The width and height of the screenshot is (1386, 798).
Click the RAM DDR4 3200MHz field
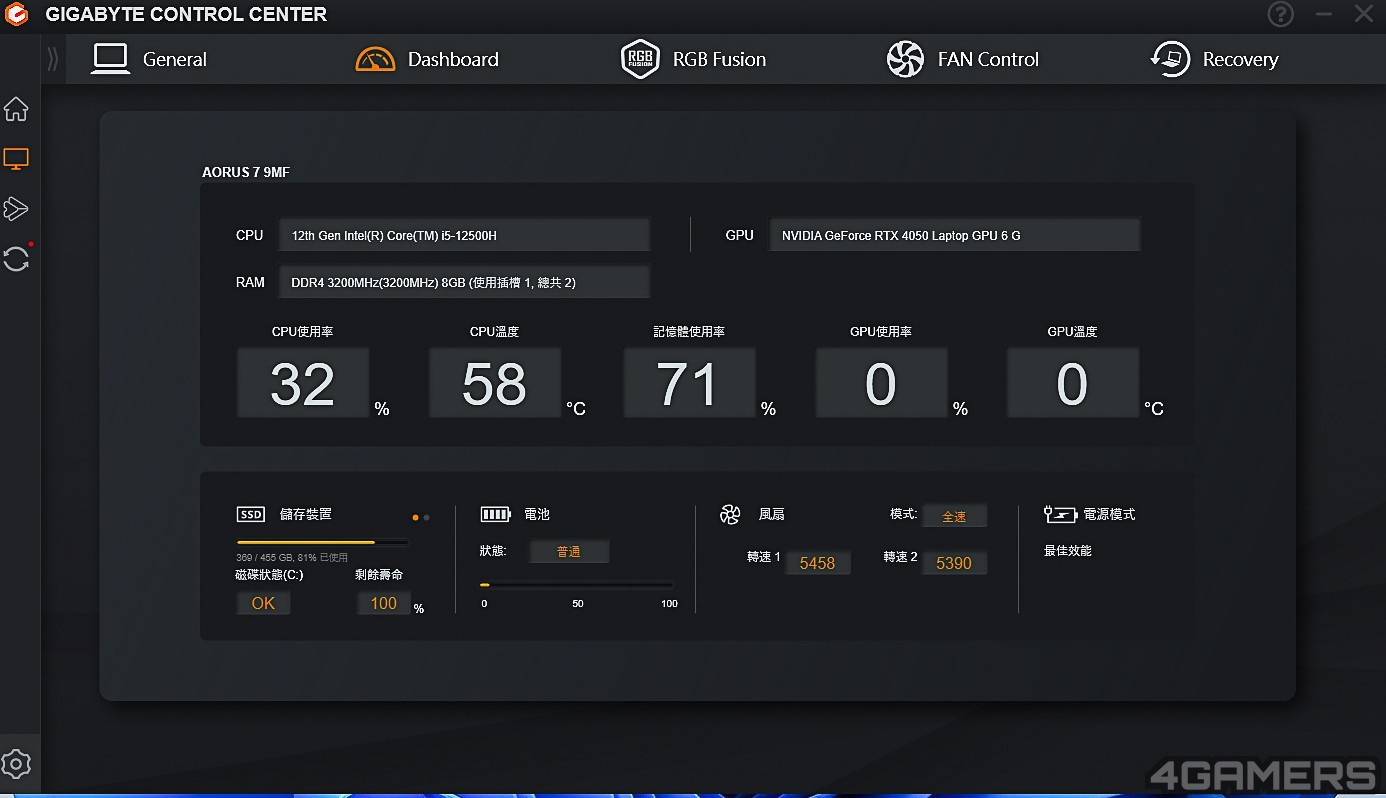(465, 282)
